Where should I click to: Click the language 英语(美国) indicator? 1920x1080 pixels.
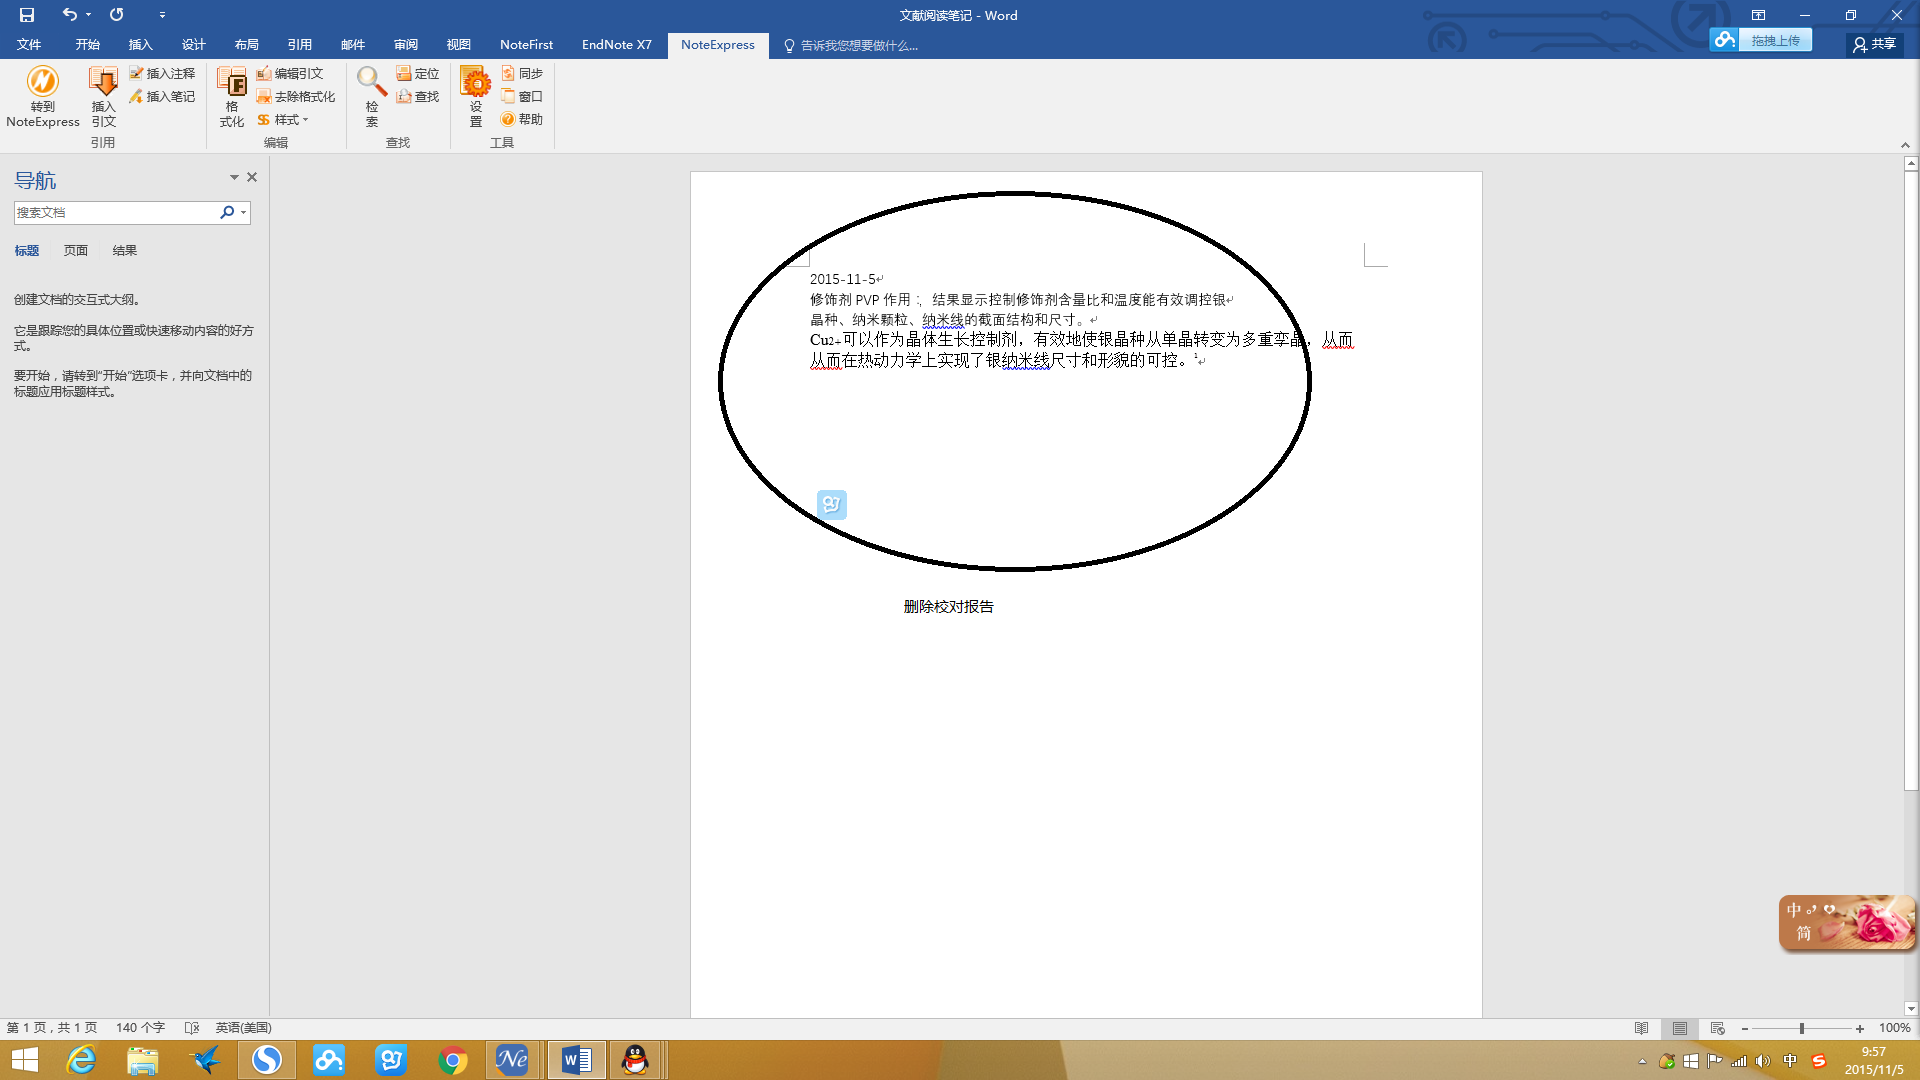point(243,1028)
